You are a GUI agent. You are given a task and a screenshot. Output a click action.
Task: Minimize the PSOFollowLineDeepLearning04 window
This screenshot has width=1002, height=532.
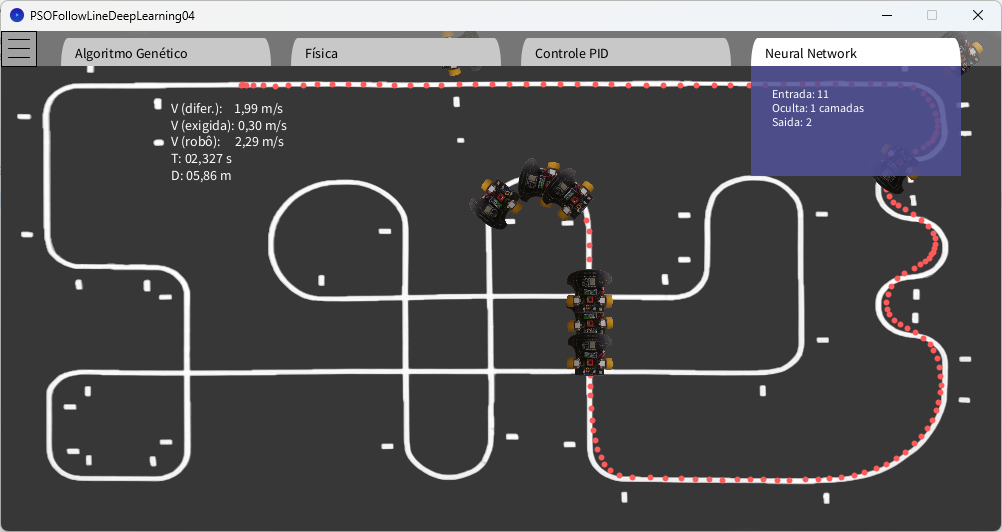pyautogui.click(x=887, y=15)
